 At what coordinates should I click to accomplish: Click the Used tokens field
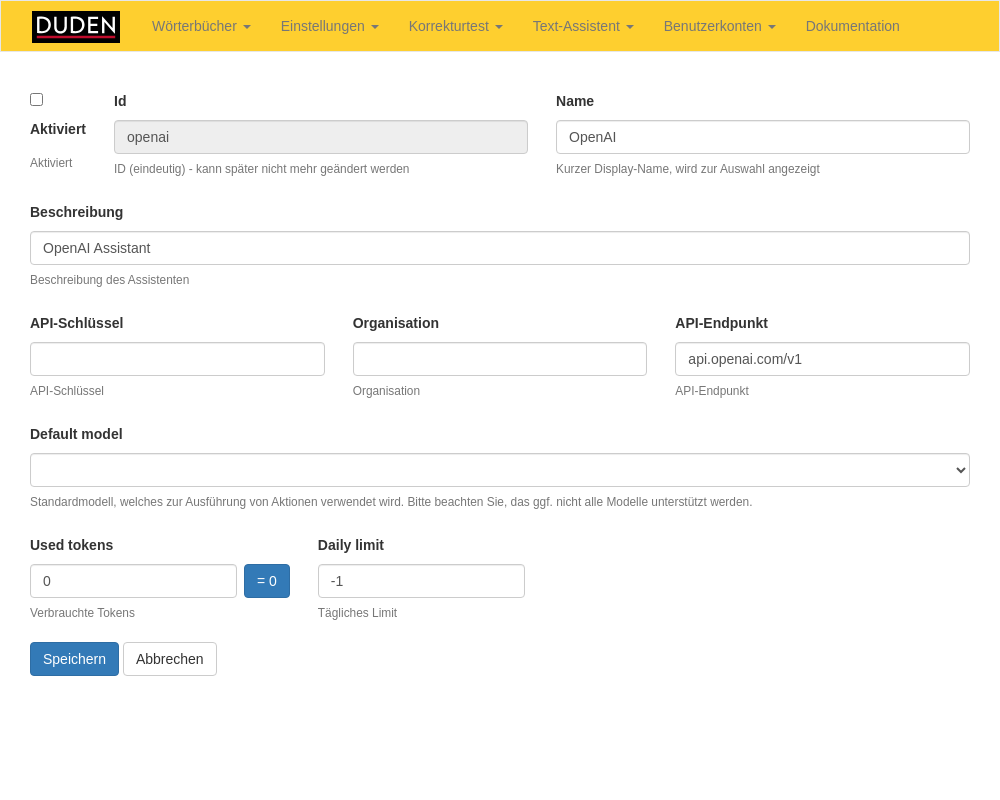tap(133, 581)
